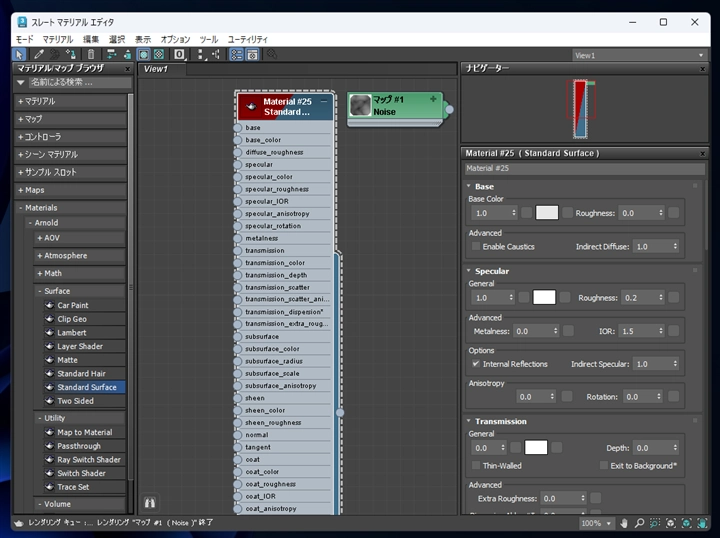
Task: Click the plus icon on Noise node
Action: (x=433, y=99)
